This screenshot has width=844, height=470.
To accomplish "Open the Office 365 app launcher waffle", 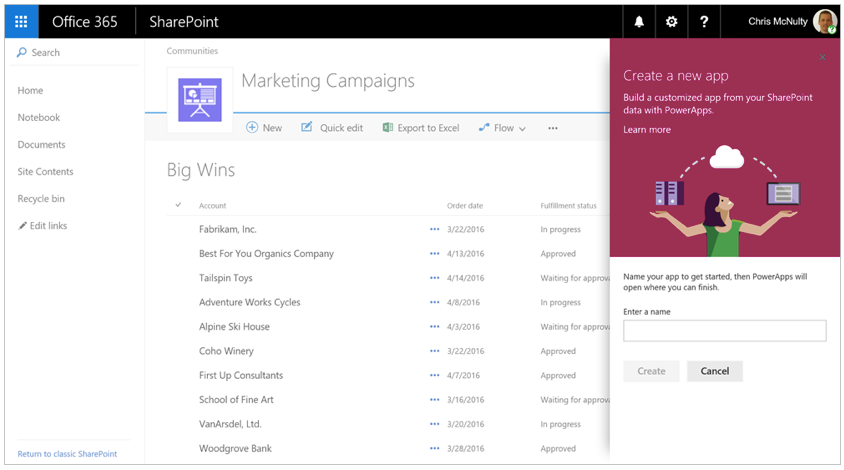I will (21, 21).
